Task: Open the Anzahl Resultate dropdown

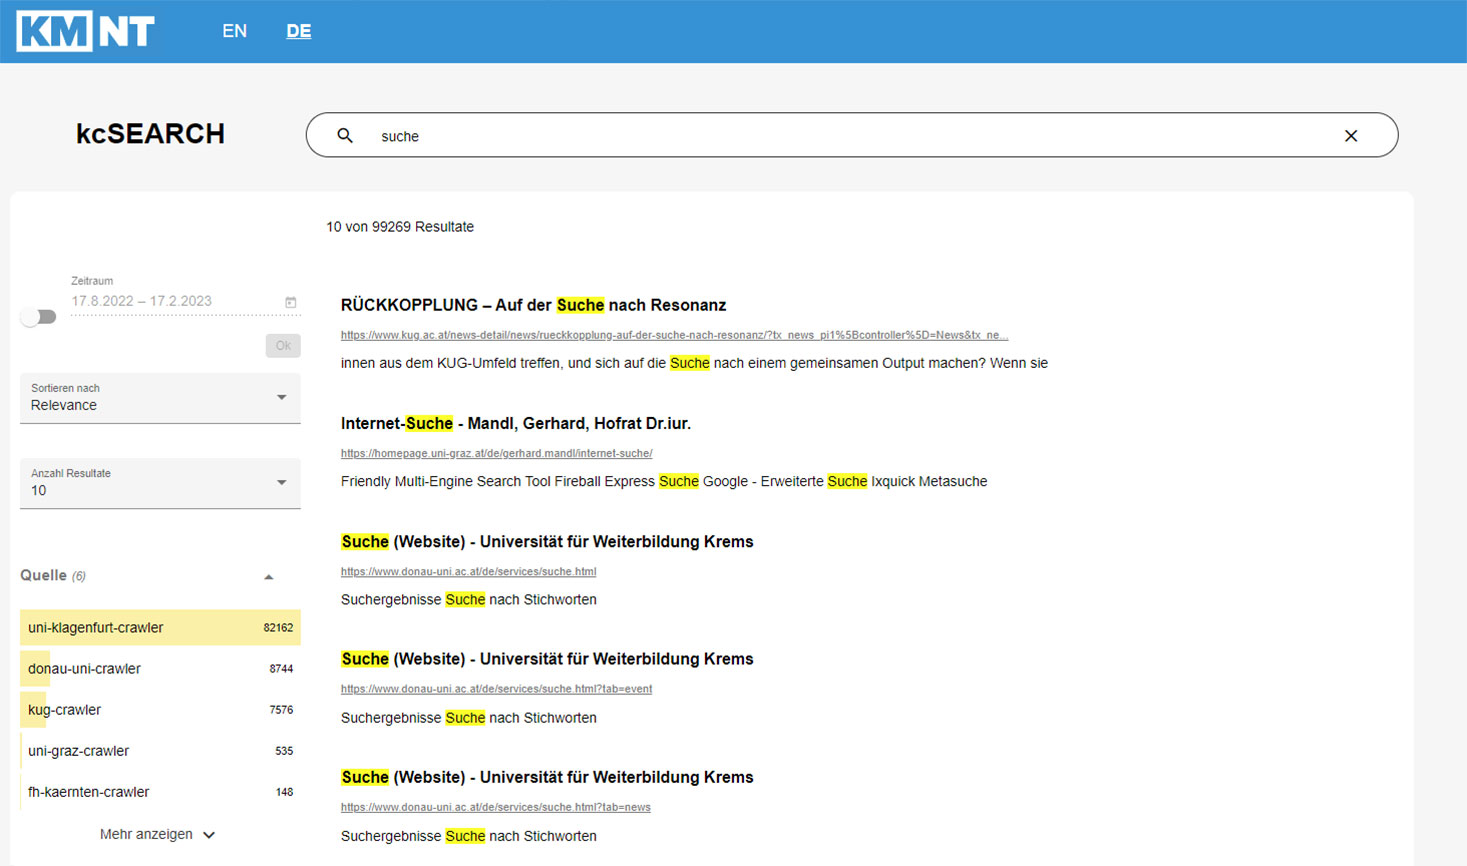Action: (x=160, y=483)
